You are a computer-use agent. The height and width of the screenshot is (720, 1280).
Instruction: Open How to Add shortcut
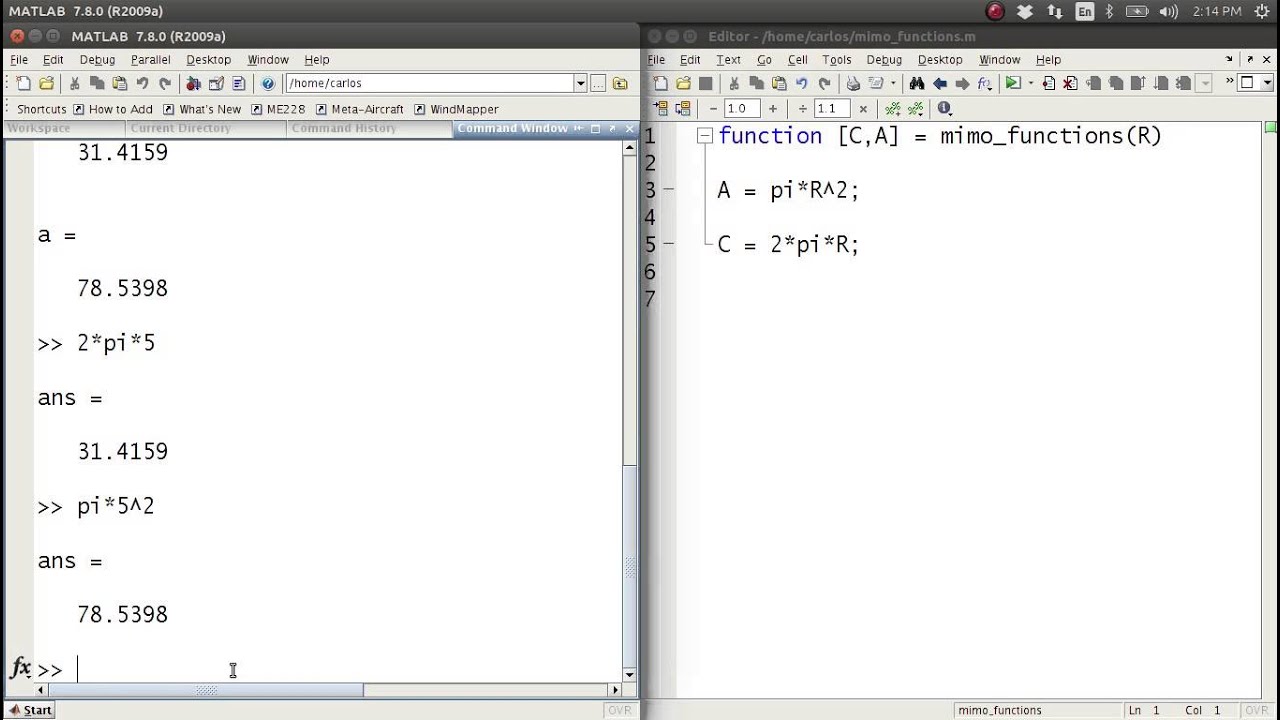pos(112,109)
